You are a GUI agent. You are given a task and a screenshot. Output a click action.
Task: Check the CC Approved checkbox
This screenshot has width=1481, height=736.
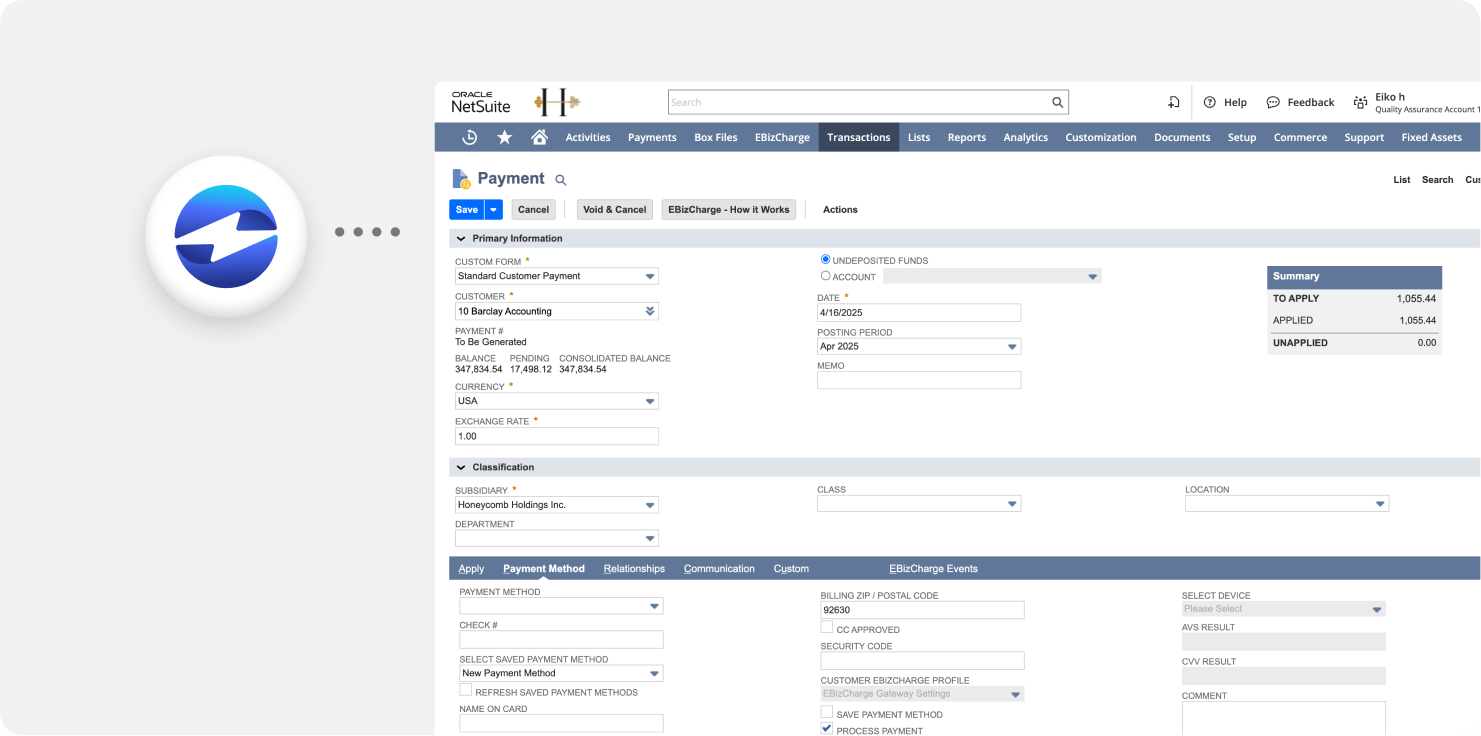click(827, 627)
